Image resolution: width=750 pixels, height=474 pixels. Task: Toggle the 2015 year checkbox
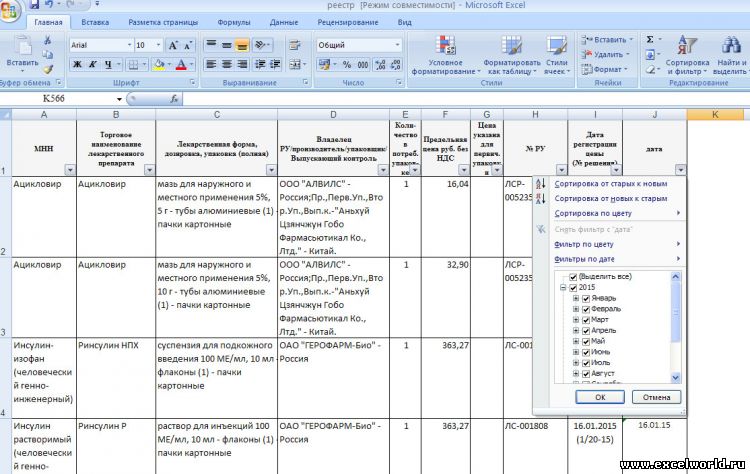click(573, 287)
